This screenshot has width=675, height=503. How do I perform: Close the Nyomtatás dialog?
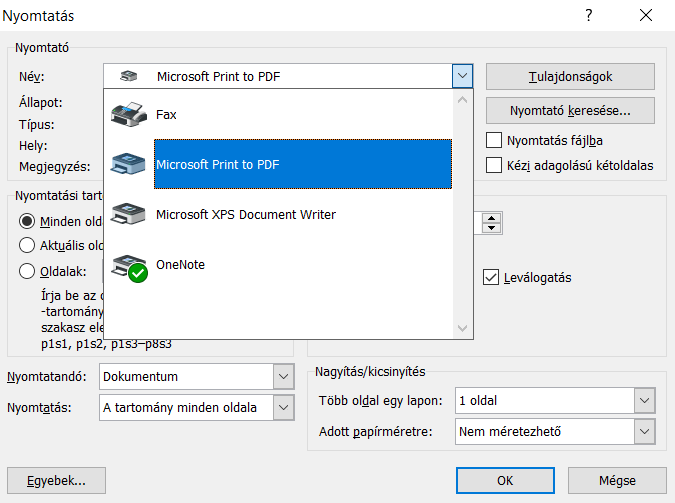pos(646,16)
